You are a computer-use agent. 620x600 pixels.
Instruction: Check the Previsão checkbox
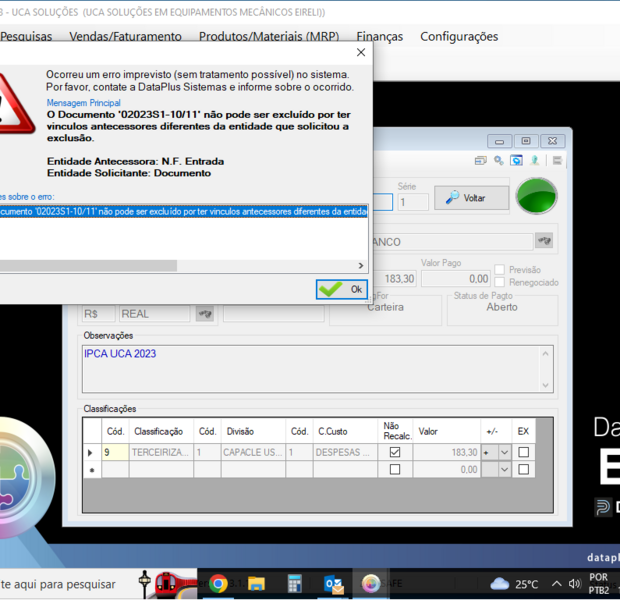pos(500,270)
